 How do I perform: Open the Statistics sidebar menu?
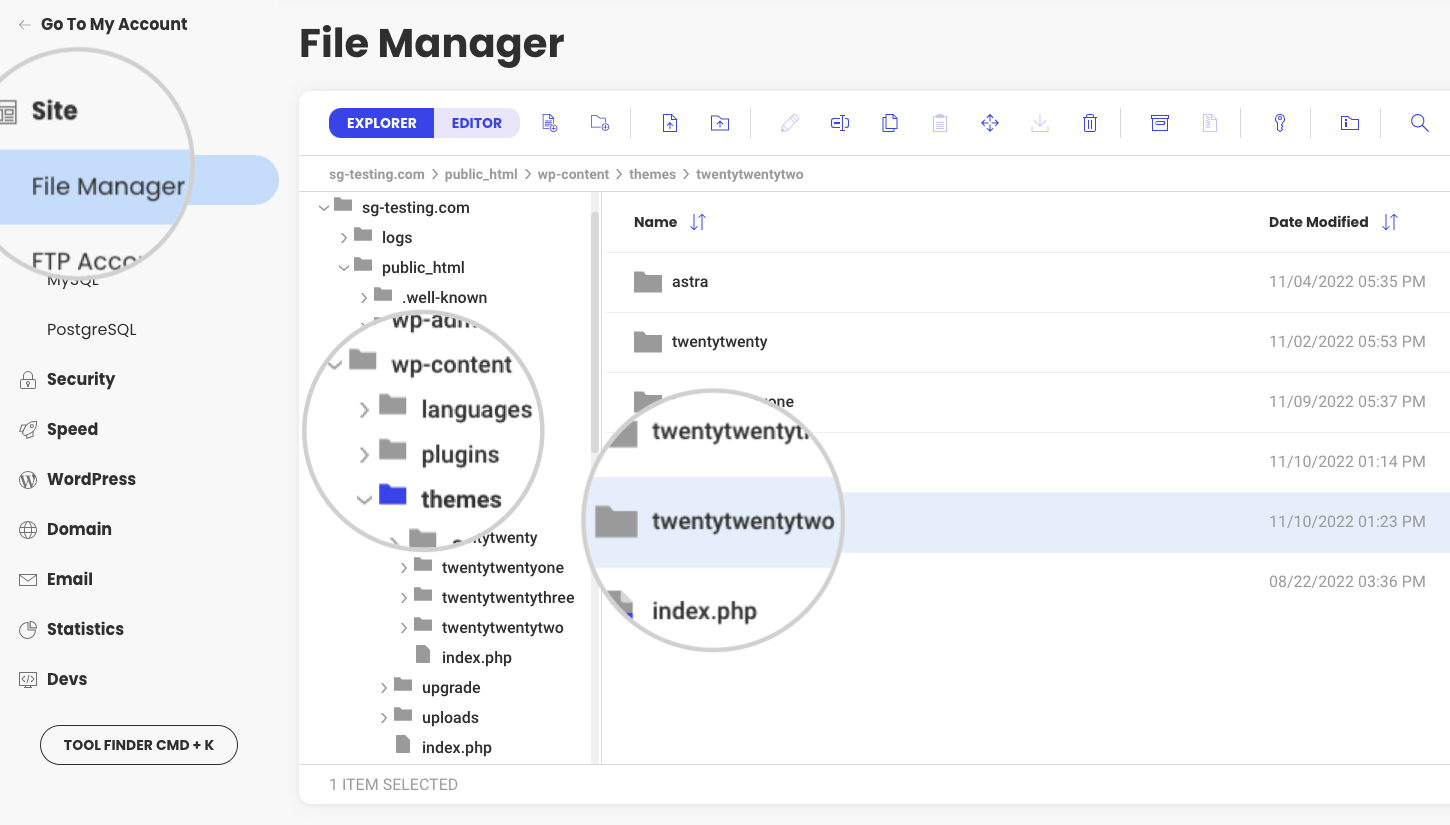(x=85, y=629)
